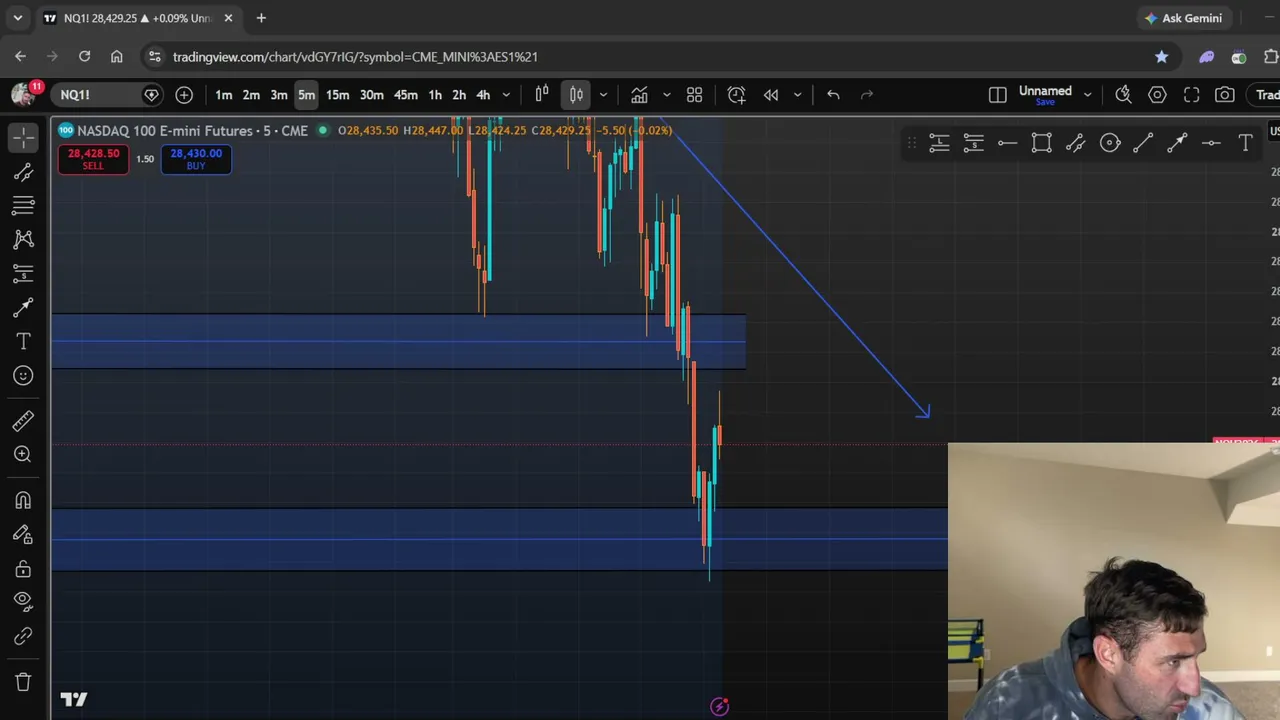This screenshot has height=720, width=1280.
Task: Switch to 2m timeframe
Action: point(251,95)
